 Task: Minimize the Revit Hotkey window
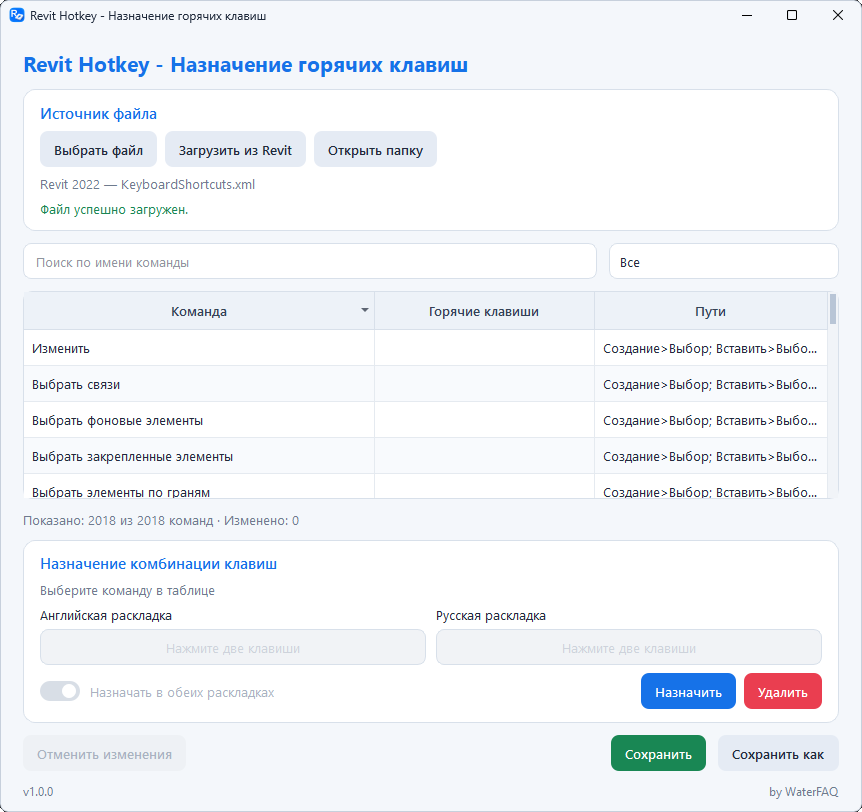(747, 15)
